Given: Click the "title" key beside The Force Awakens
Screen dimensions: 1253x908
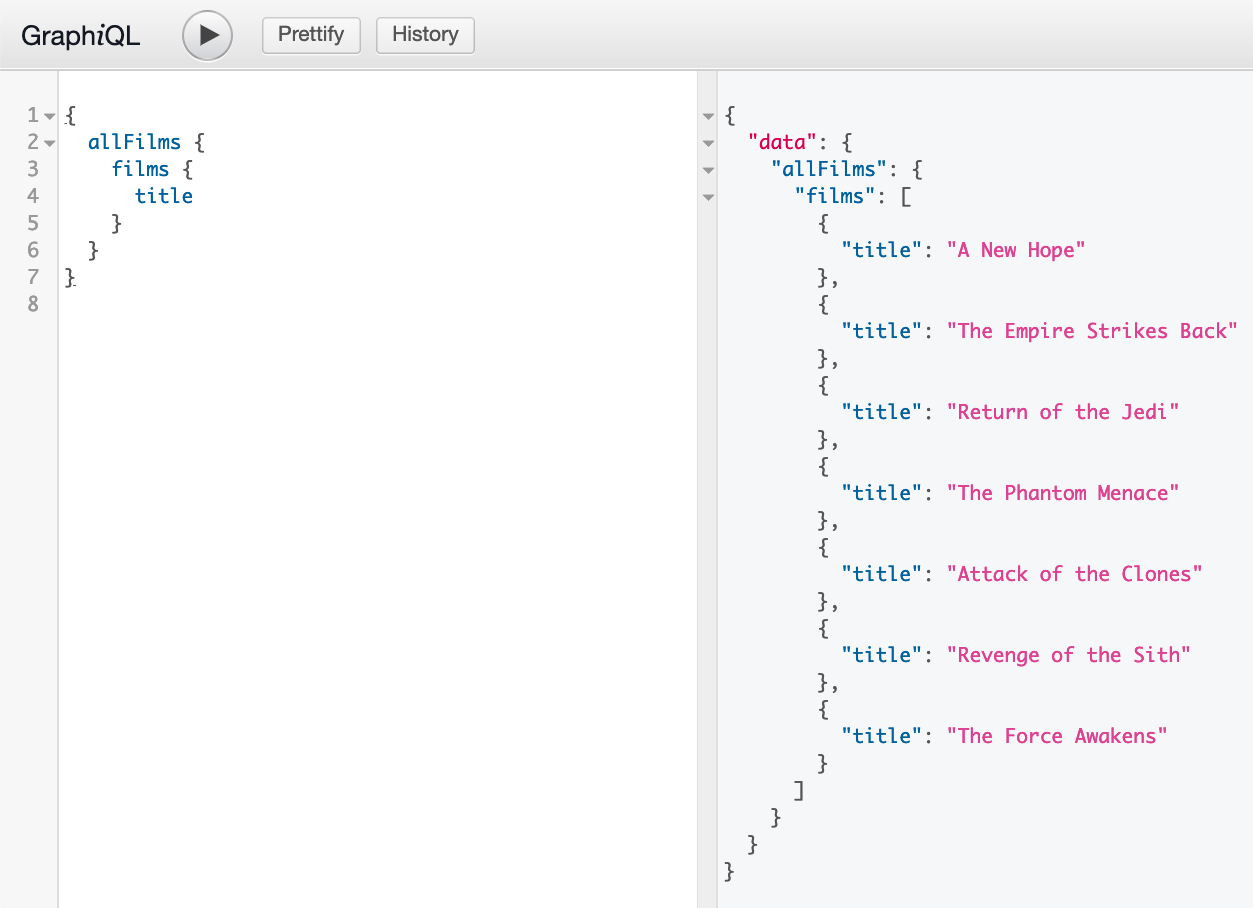Looking at the screenshot, I should [x=882, y=736].
